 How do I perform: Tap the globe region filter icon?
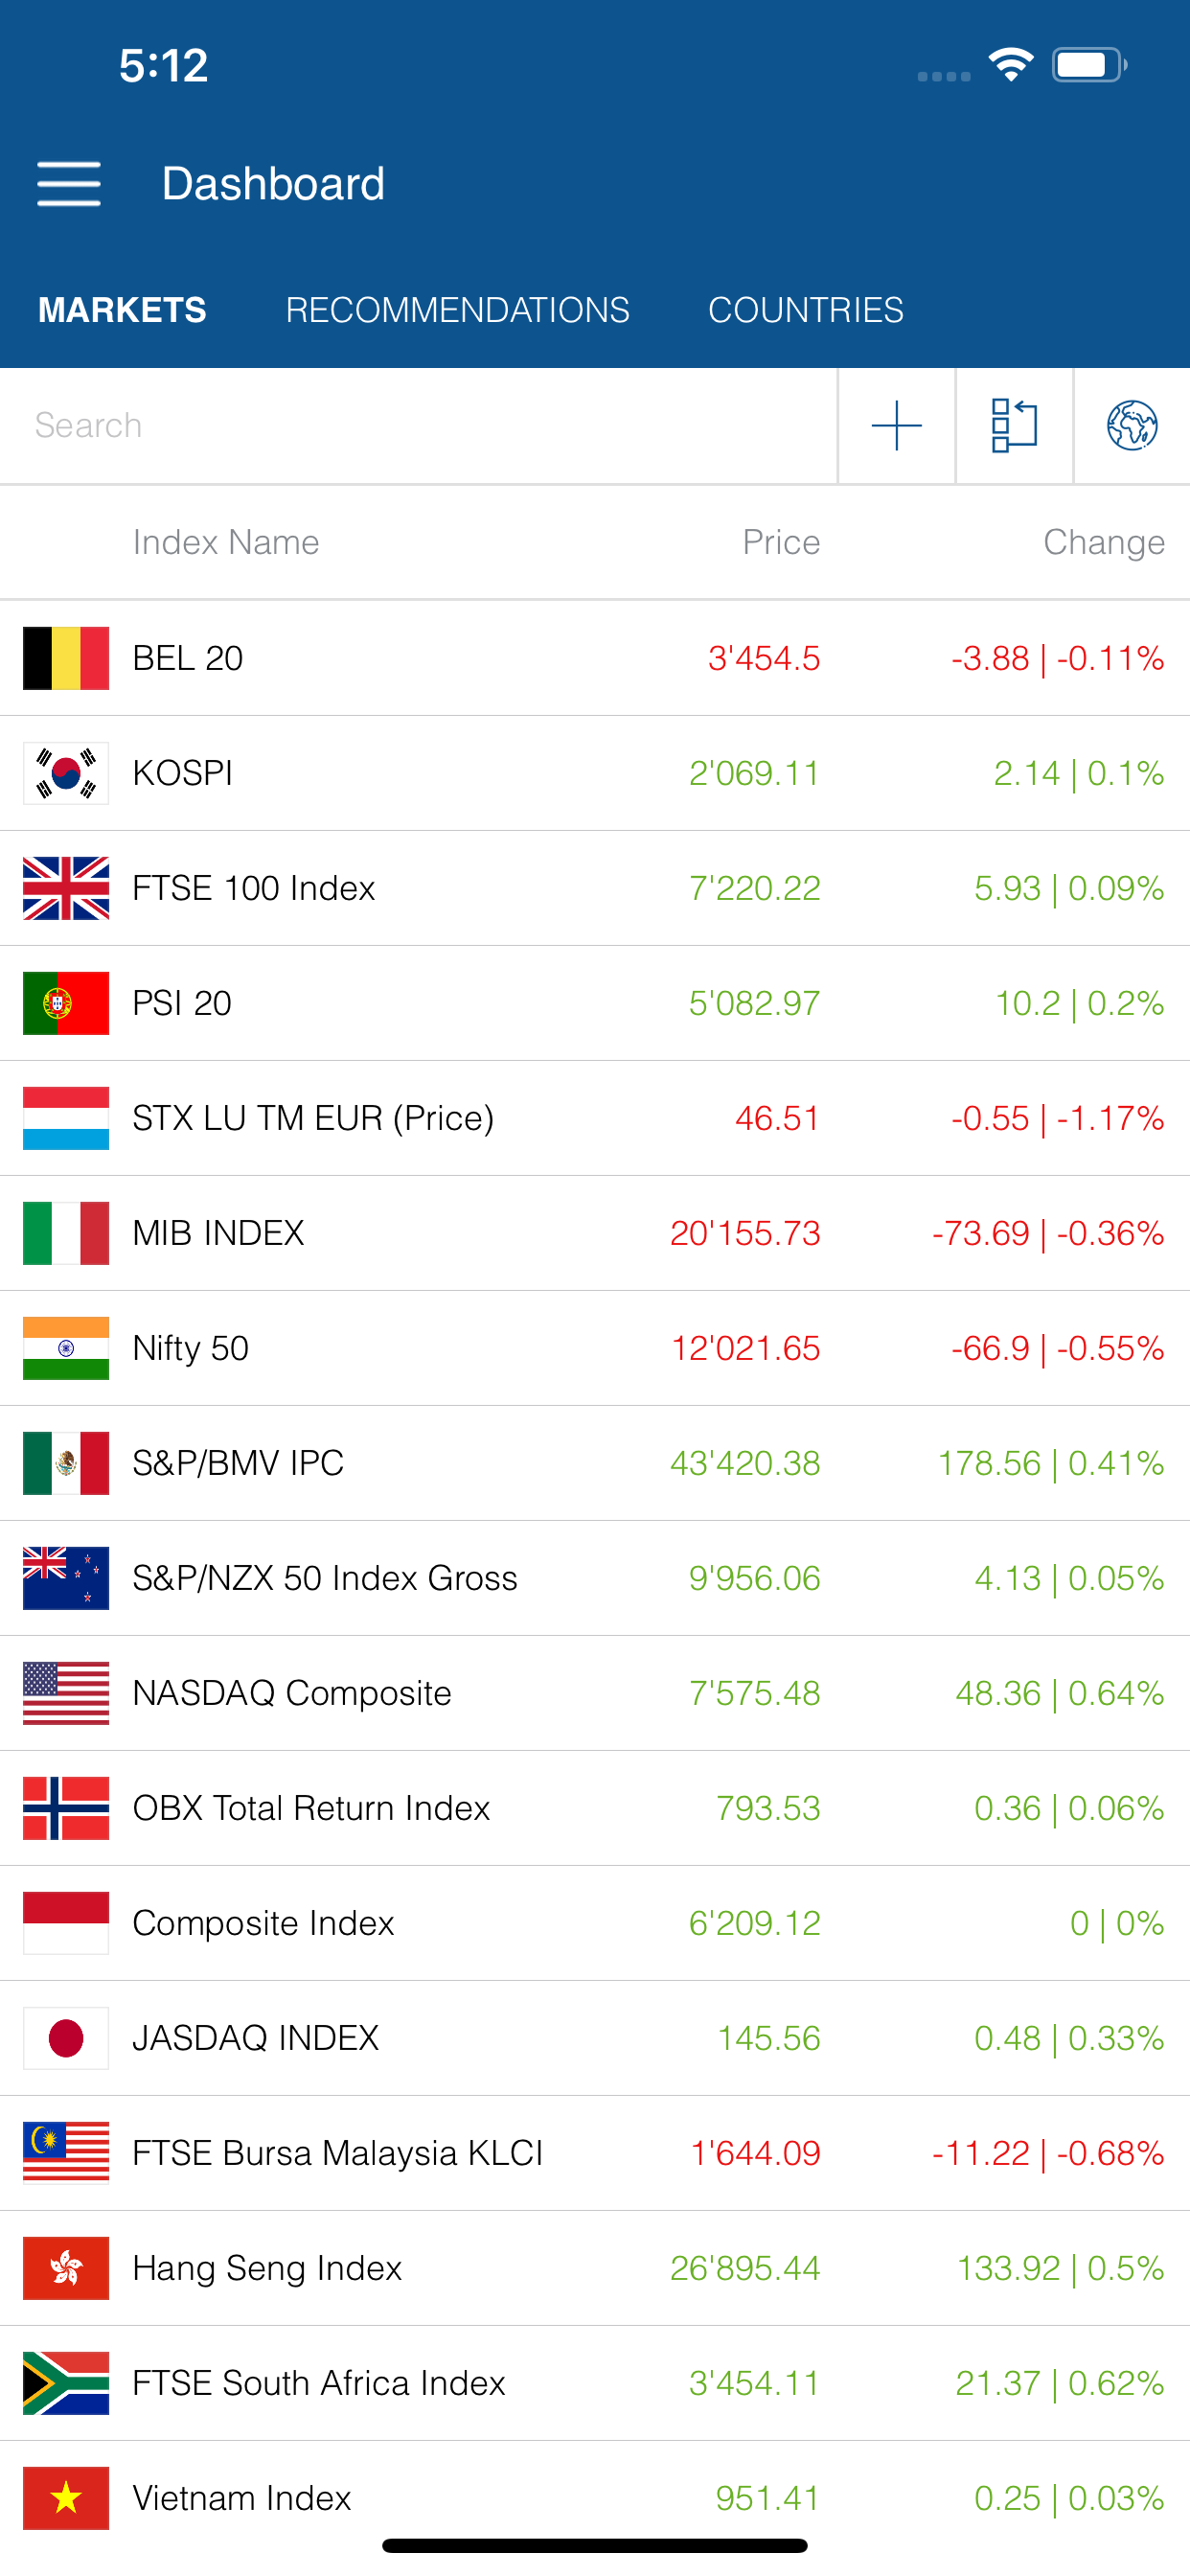point(1132,426)
